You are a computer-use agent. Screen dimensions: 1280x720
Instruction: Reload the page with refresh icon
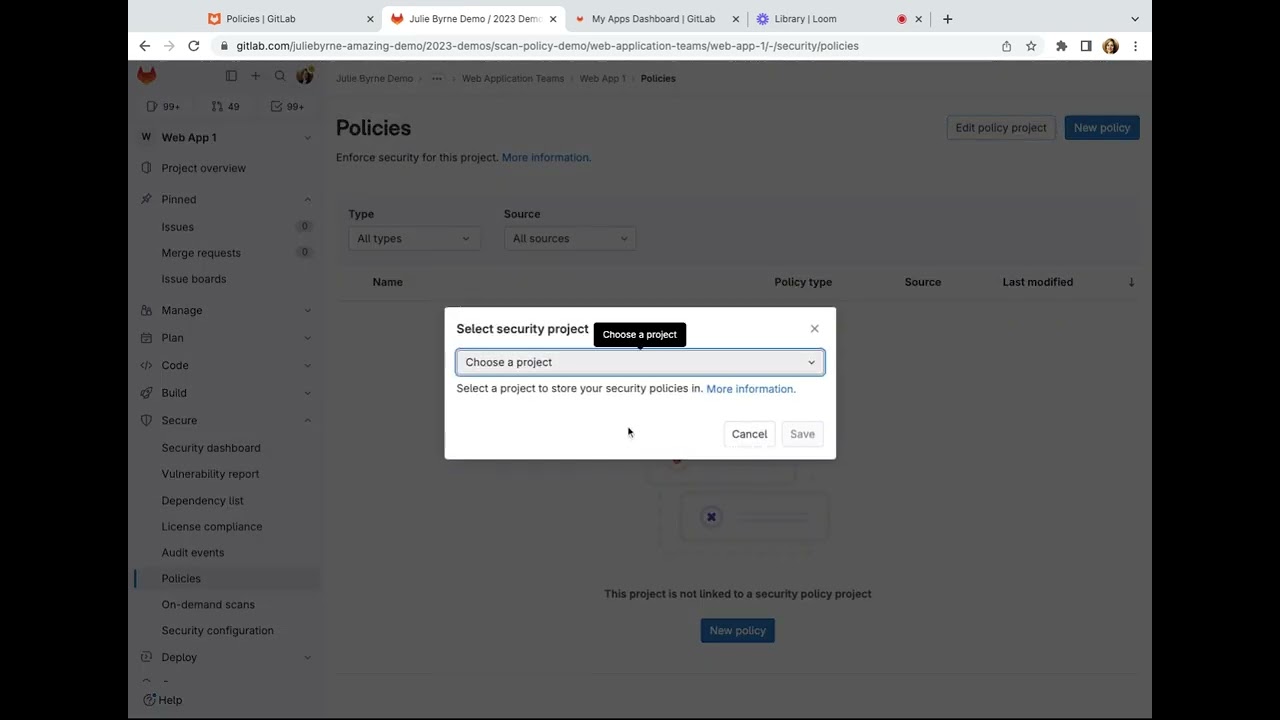[194, 46]
